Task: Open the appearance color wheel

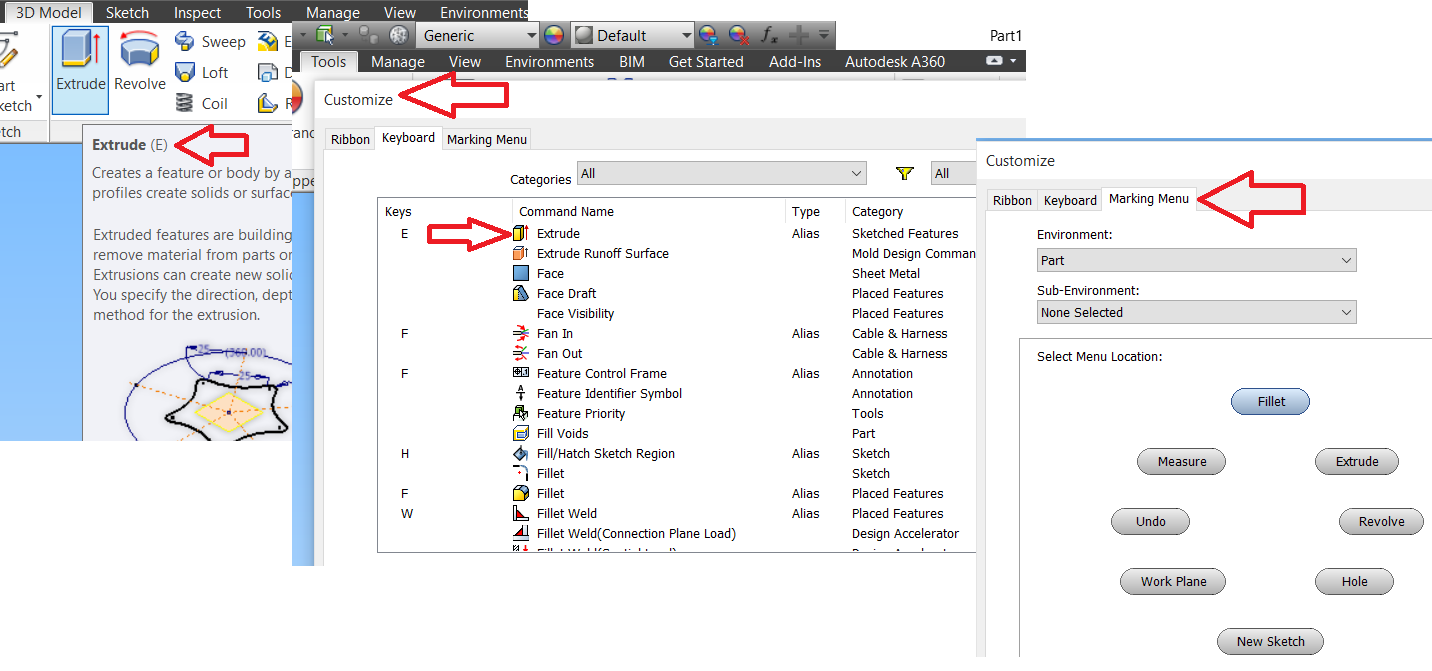Action: coord(553,35)
